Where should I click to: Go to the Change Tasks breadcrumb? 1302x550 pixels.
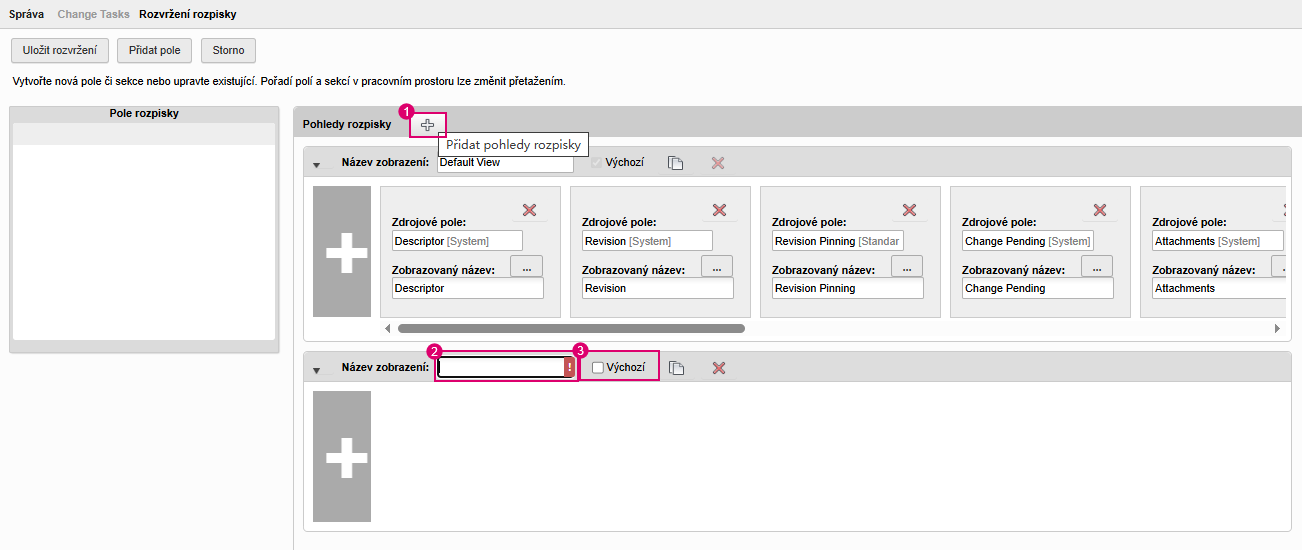(94, 15)
